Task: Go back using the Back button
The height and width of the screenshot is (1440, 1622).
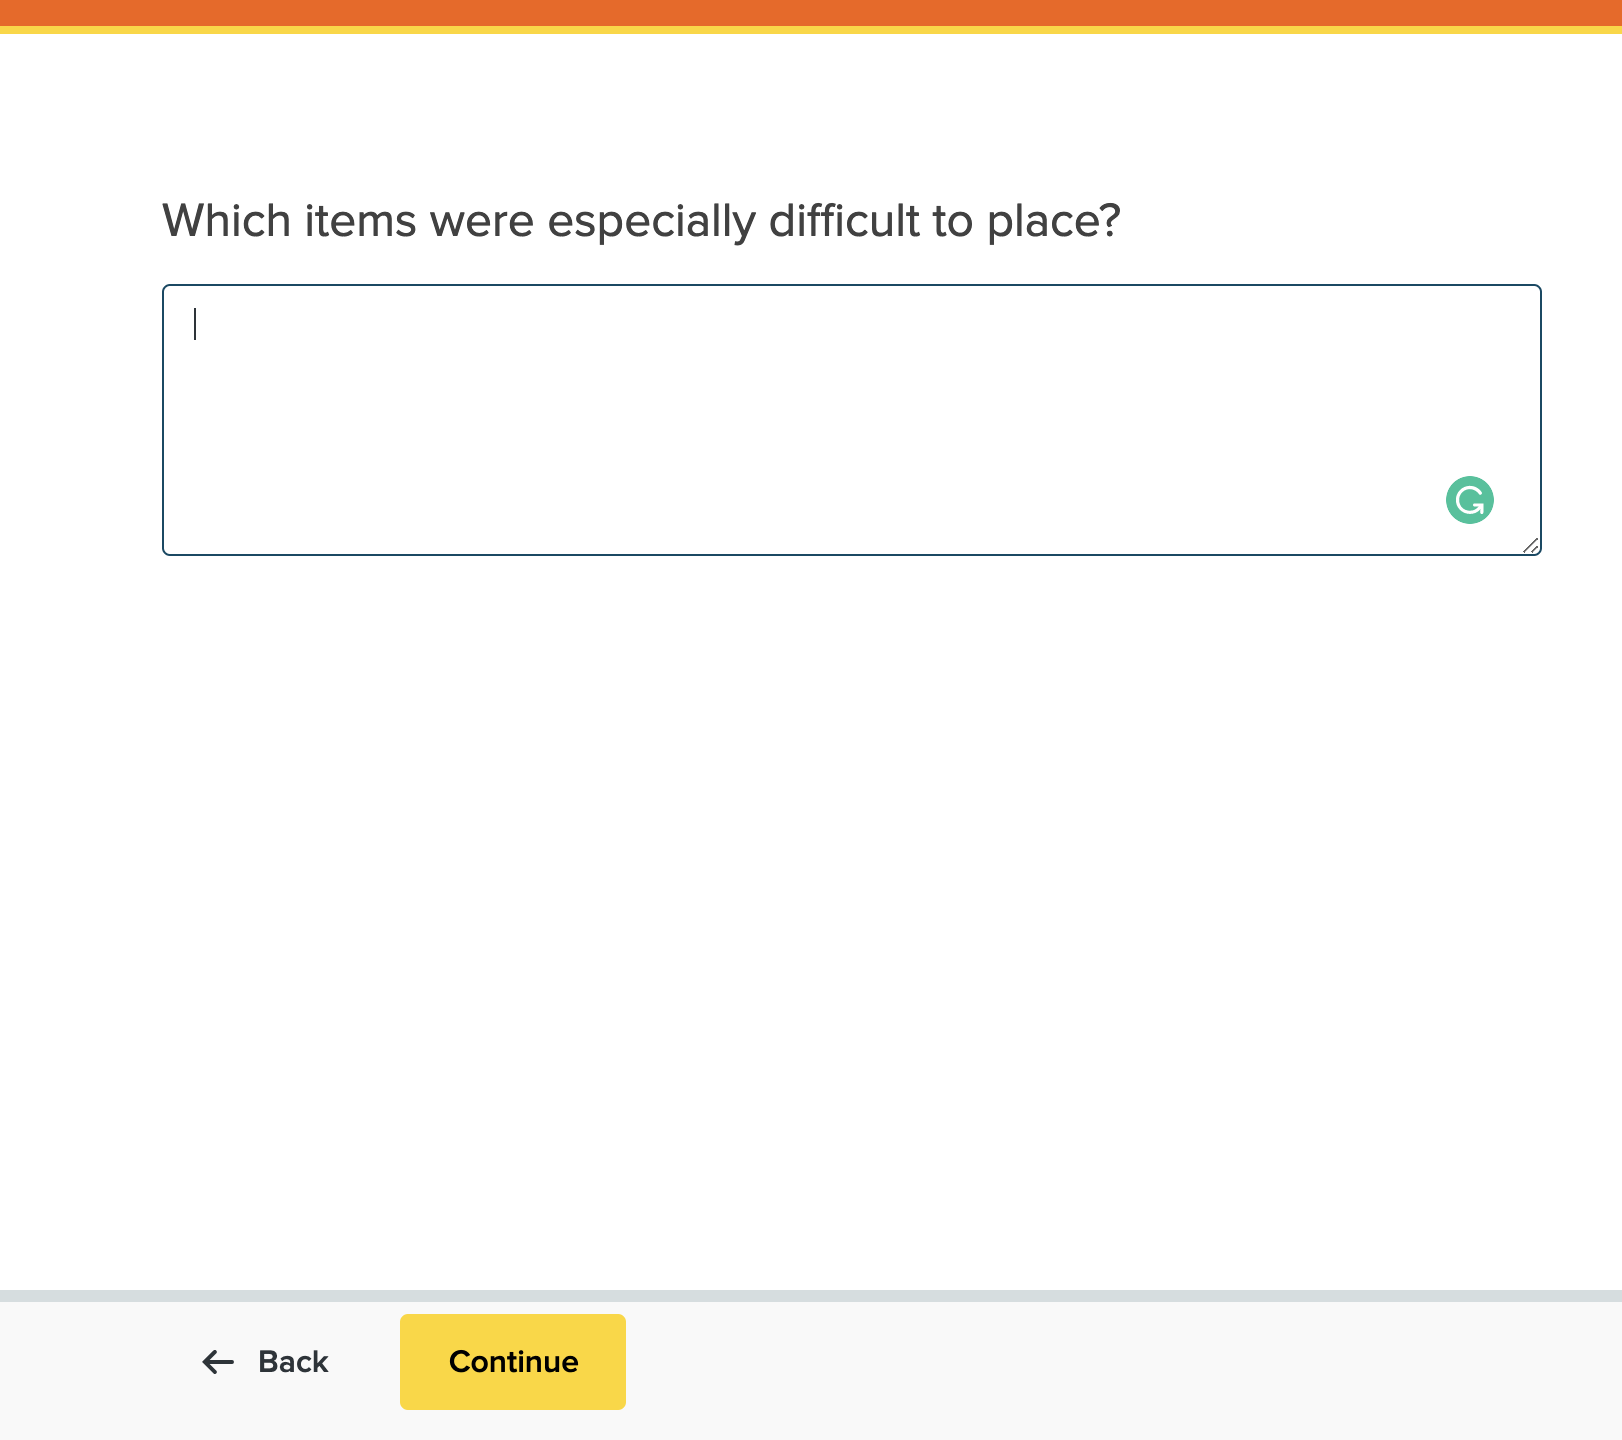Action: point(266,1362)
